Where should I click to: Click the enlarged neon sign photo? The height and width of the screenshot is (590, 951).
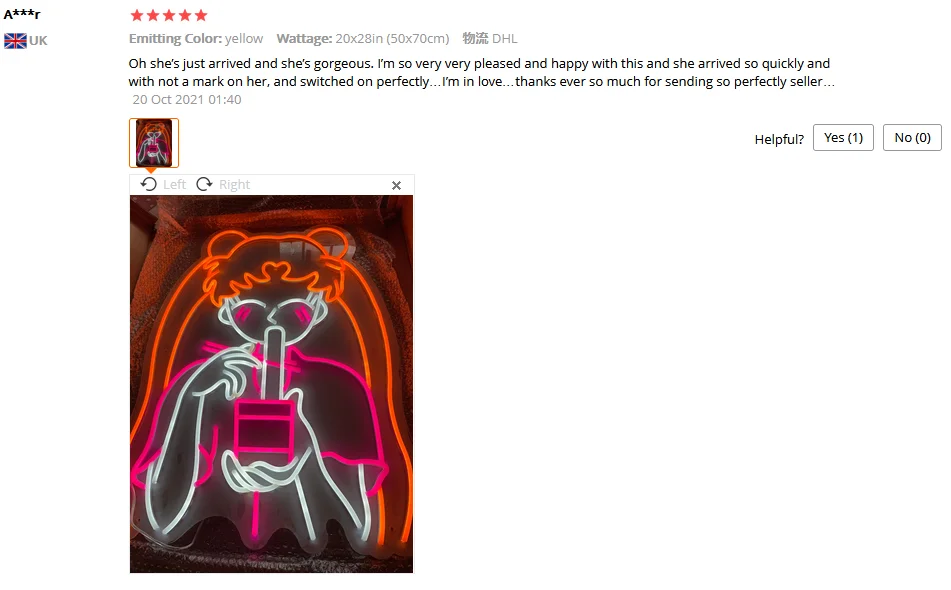271,384
